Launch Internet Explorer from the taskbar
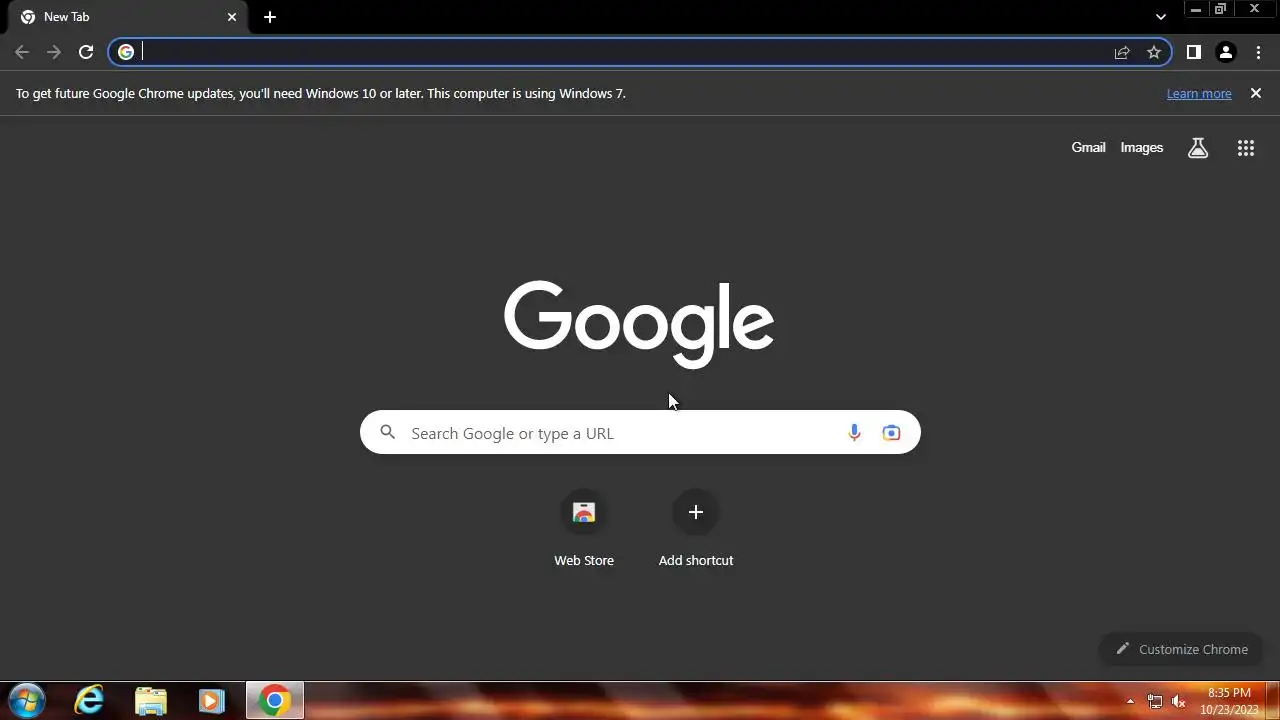Viewport: 1280px width, 720px height. [x=90, y=700]
